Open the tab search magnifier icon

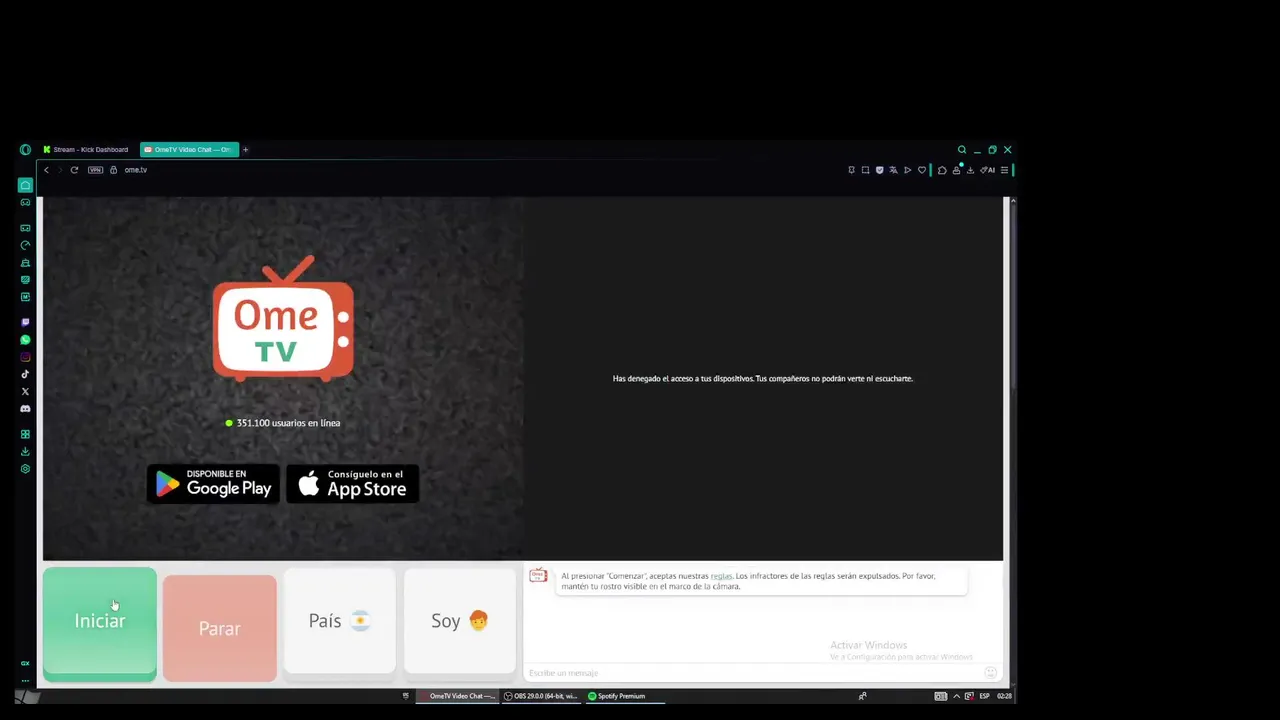pyautogui.click(x=962, y=150)
